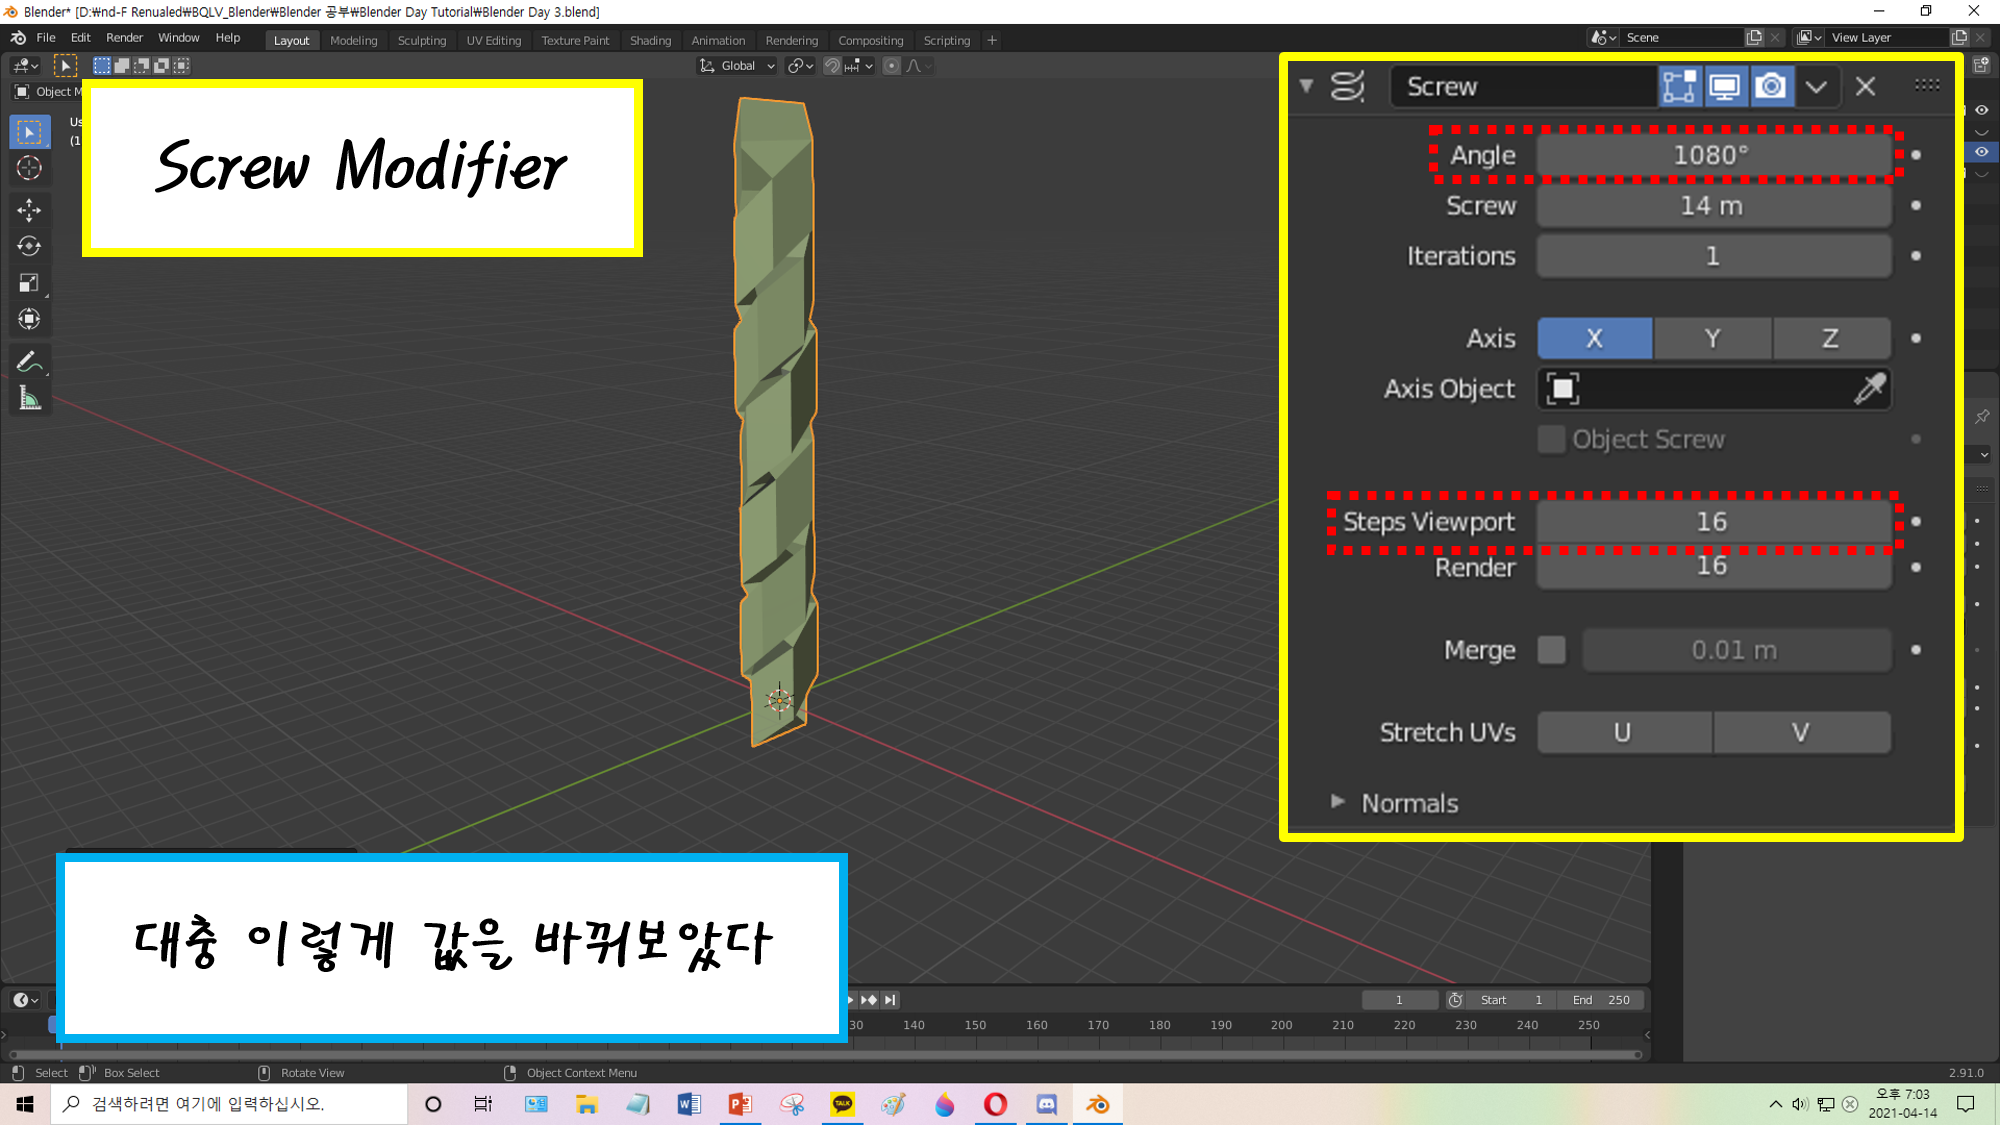Open the Object Mode dropdown
Screen dimensions: 2000x1125
(48, 92)
